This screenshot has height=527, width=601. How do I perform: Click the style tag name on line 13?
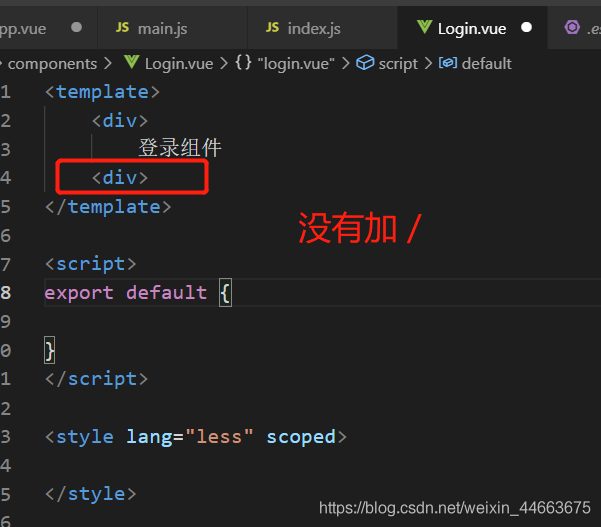pyautogui.click(x=85, y=437)
